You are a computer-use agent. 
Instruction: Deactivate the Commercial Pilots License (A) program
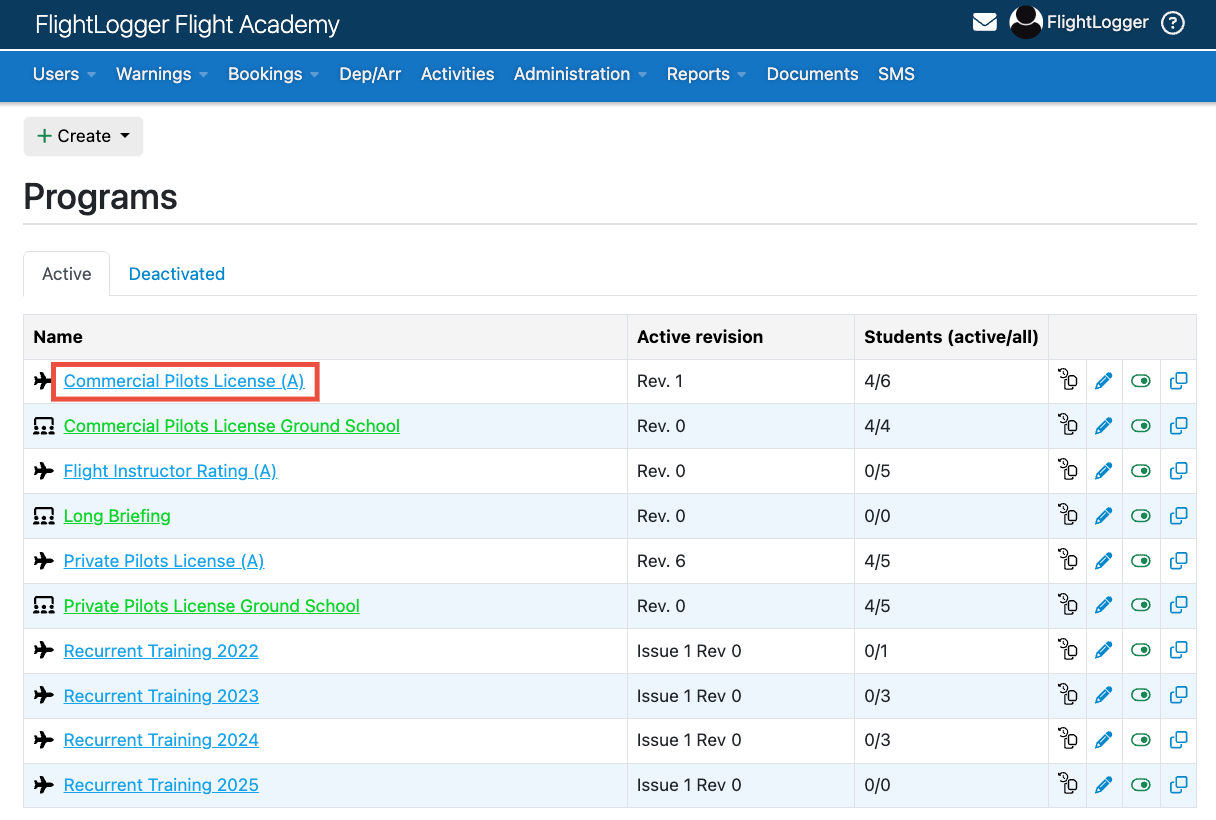tap(1141, 381)
